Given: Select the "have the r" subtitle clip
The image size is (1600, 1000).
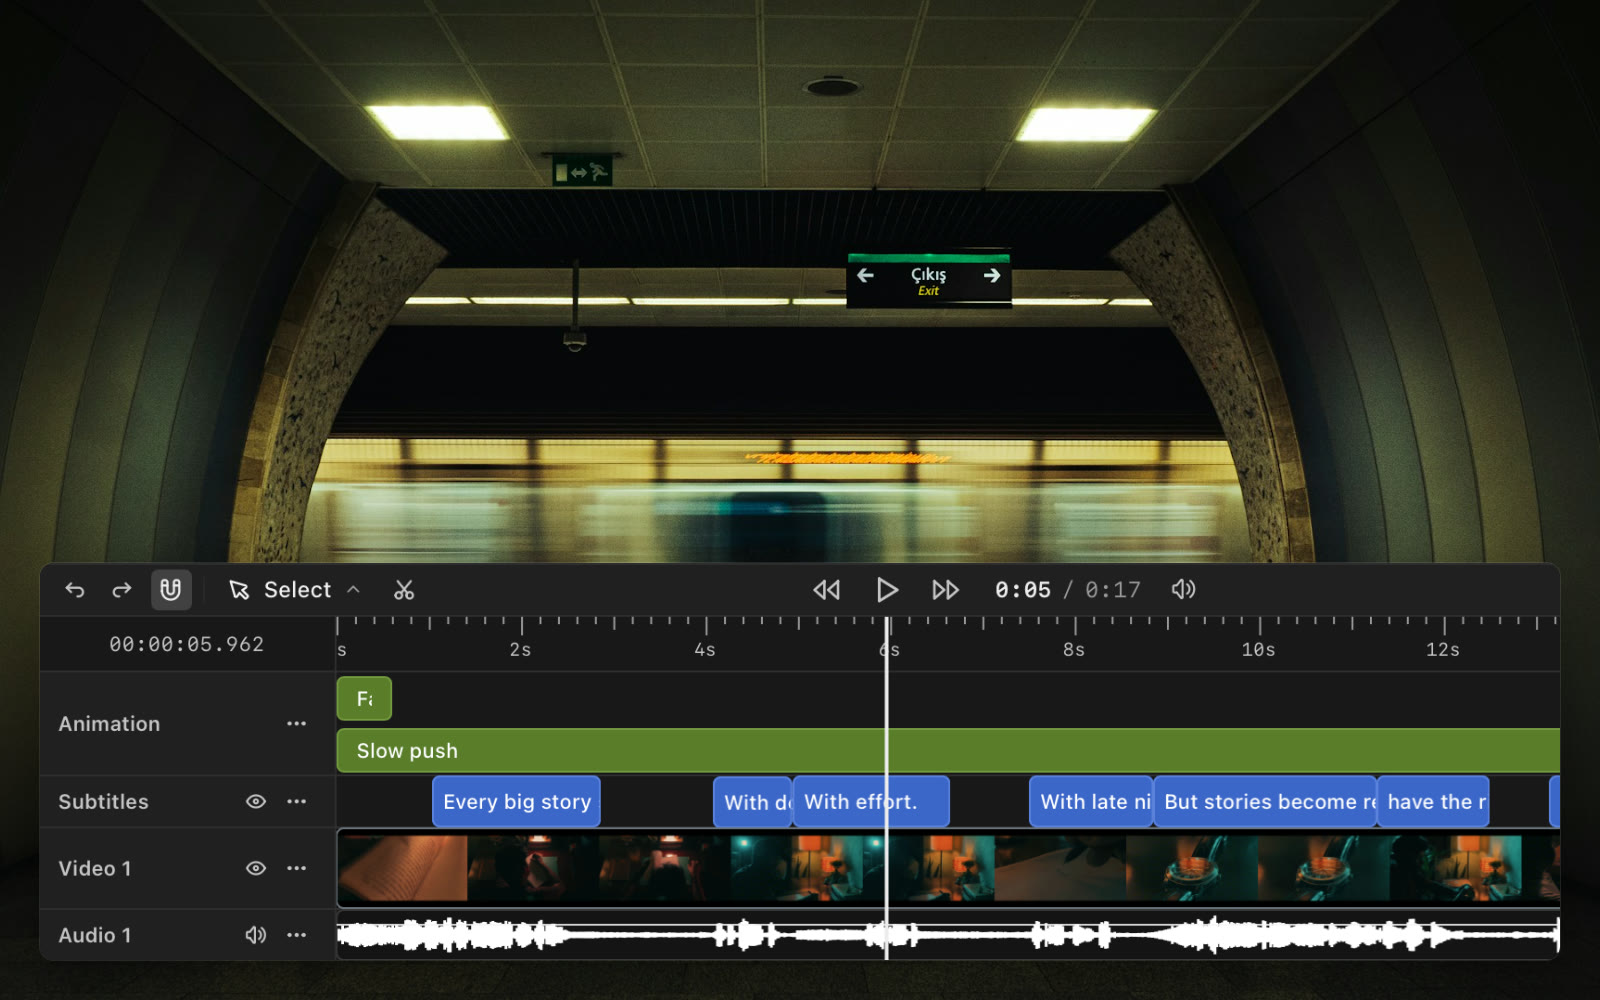Looking at the screenshot, I should pyautogui.click(x=1433, y=802).
